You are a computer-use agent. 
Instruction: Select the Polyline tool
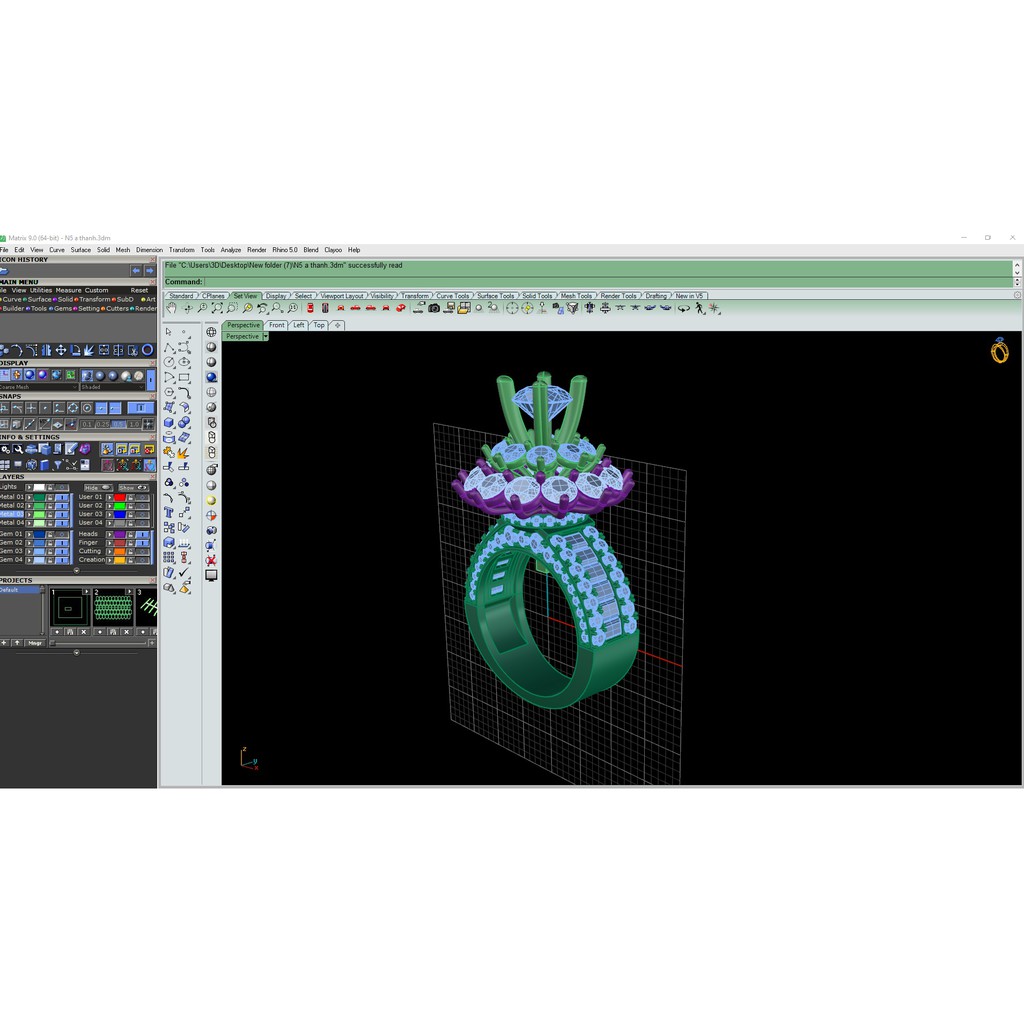tap(169, 347)
